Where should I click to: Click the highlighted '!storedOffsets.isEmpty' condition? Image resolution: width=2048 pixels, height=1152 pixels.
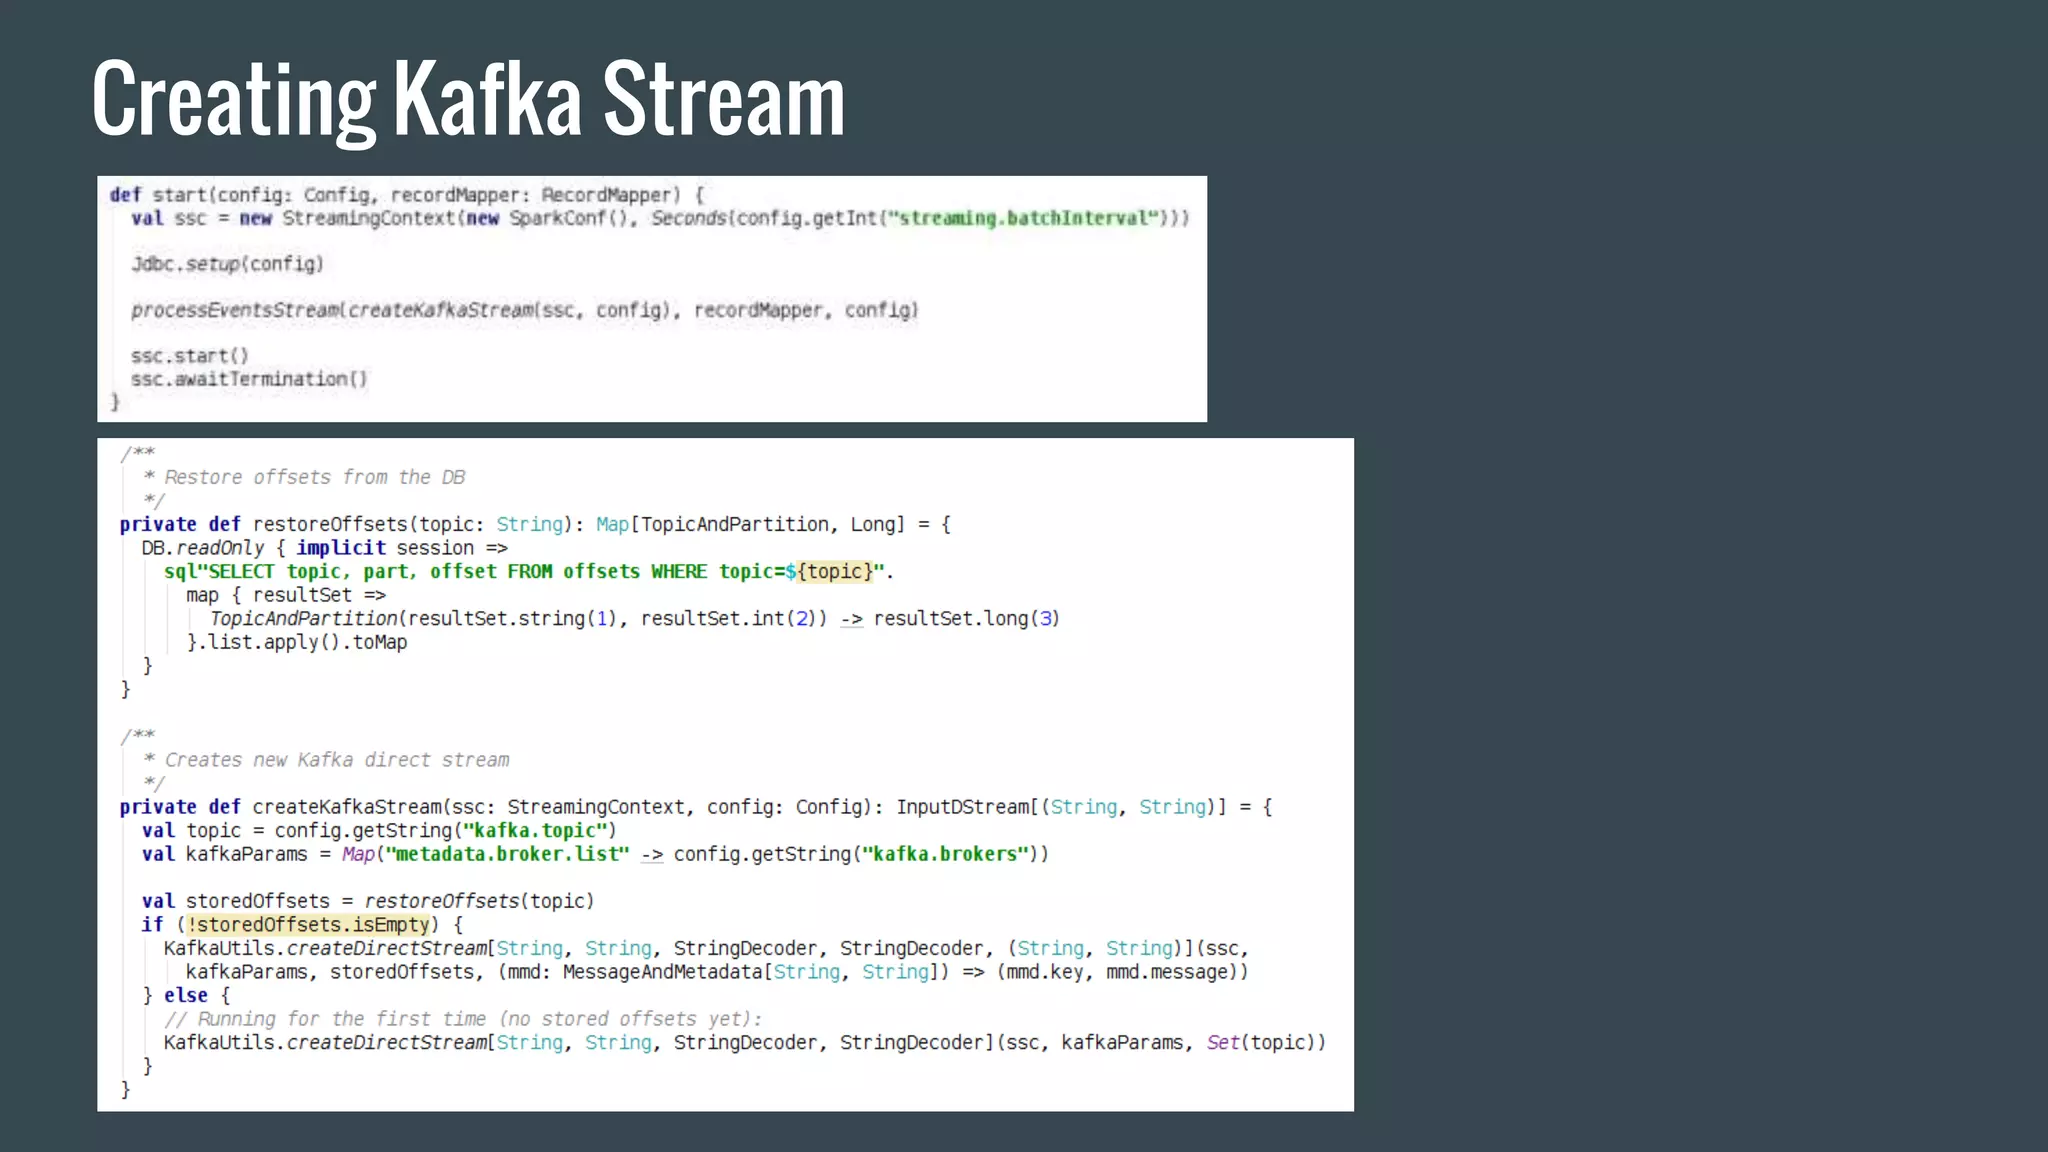point(308,925)
